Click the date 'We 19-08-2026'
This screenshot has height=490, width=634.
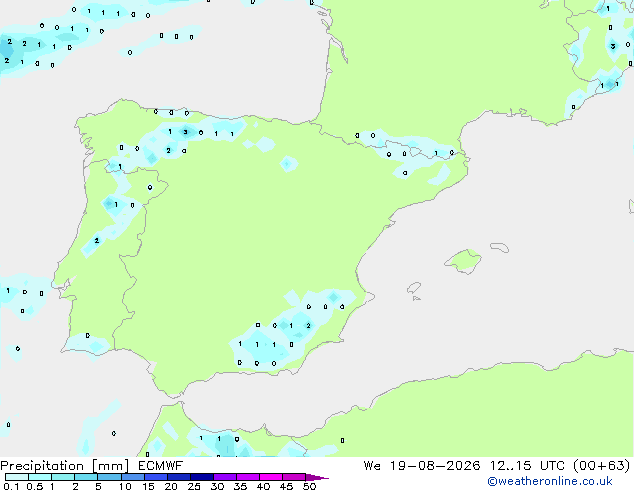[422, 466]
